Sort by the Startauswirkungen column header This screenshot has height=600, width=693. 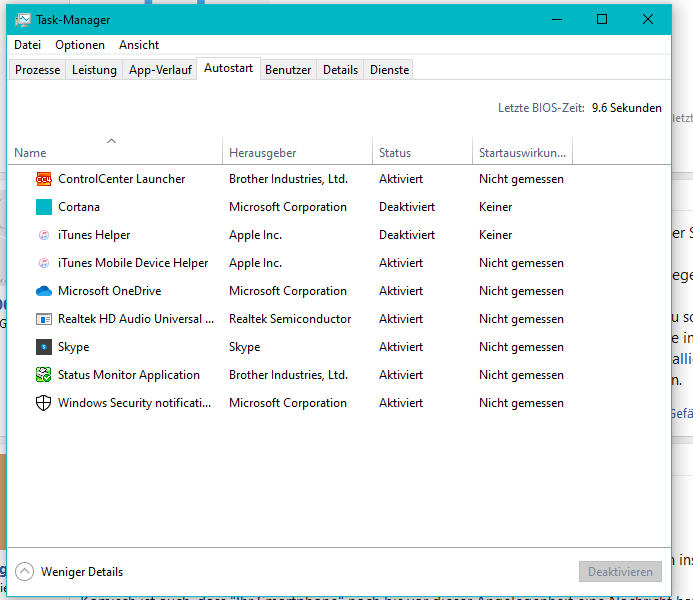(x=522, y=151)
